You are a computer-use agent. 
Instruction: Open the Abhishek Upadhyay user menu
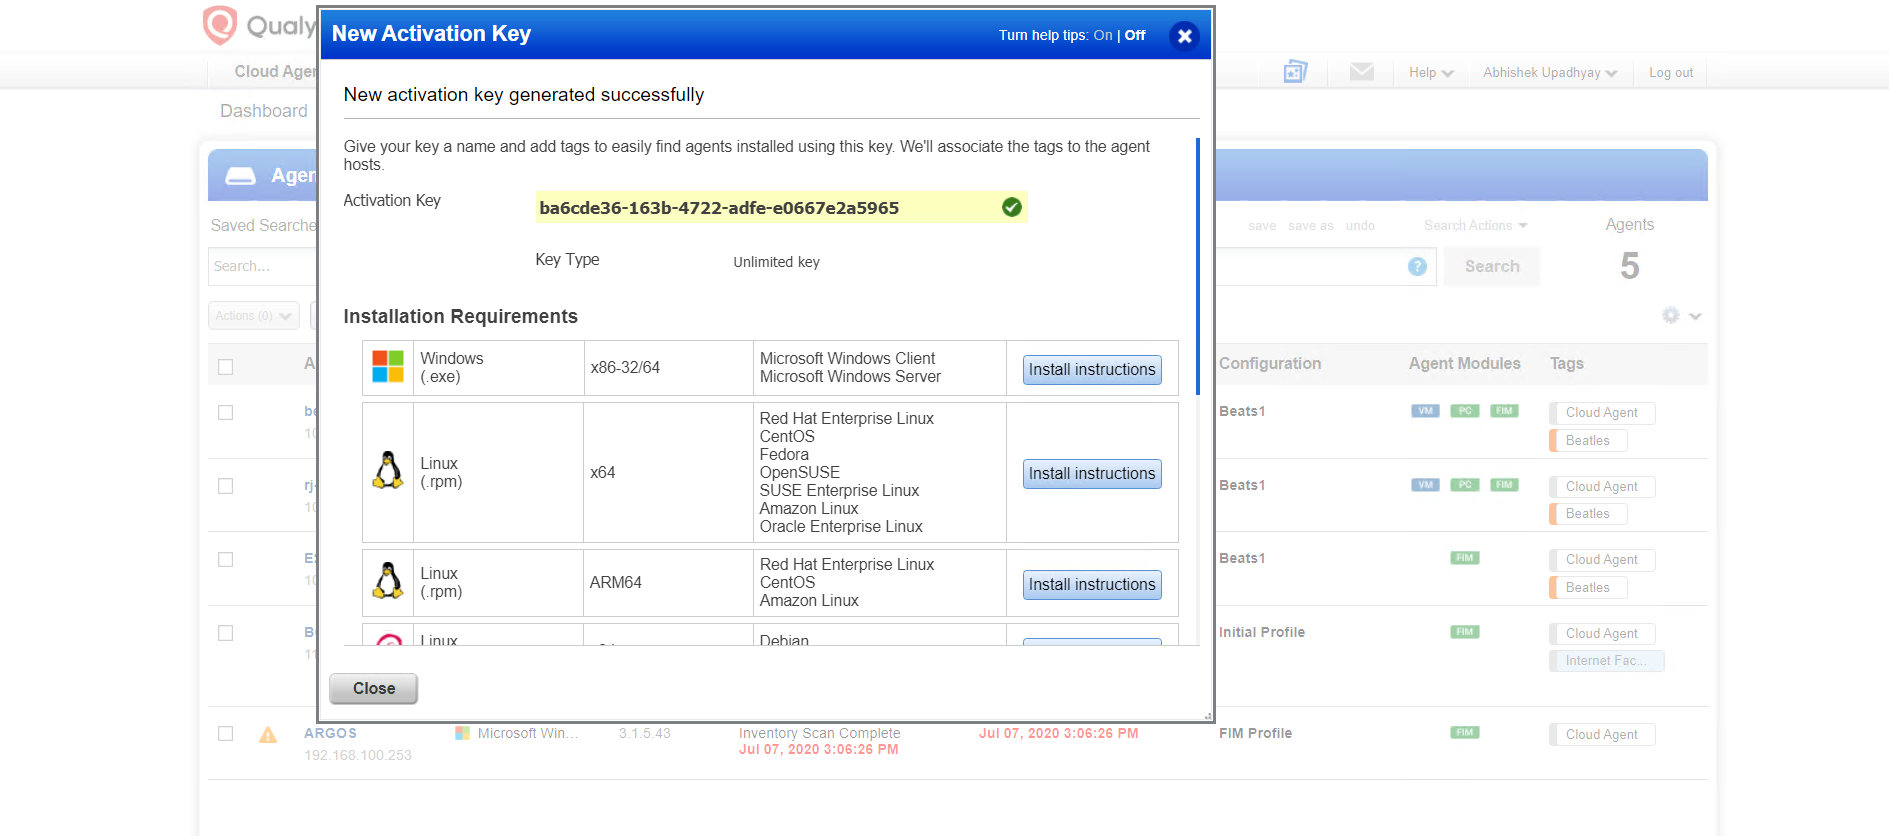click(x=1549, y=73)
